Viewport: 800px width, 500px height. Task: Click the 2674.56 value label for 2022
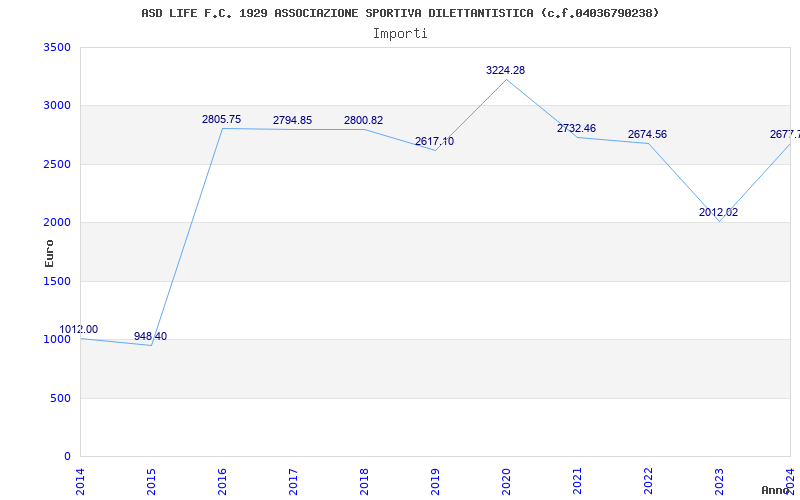pyautogui.click(x=647, y=135)
